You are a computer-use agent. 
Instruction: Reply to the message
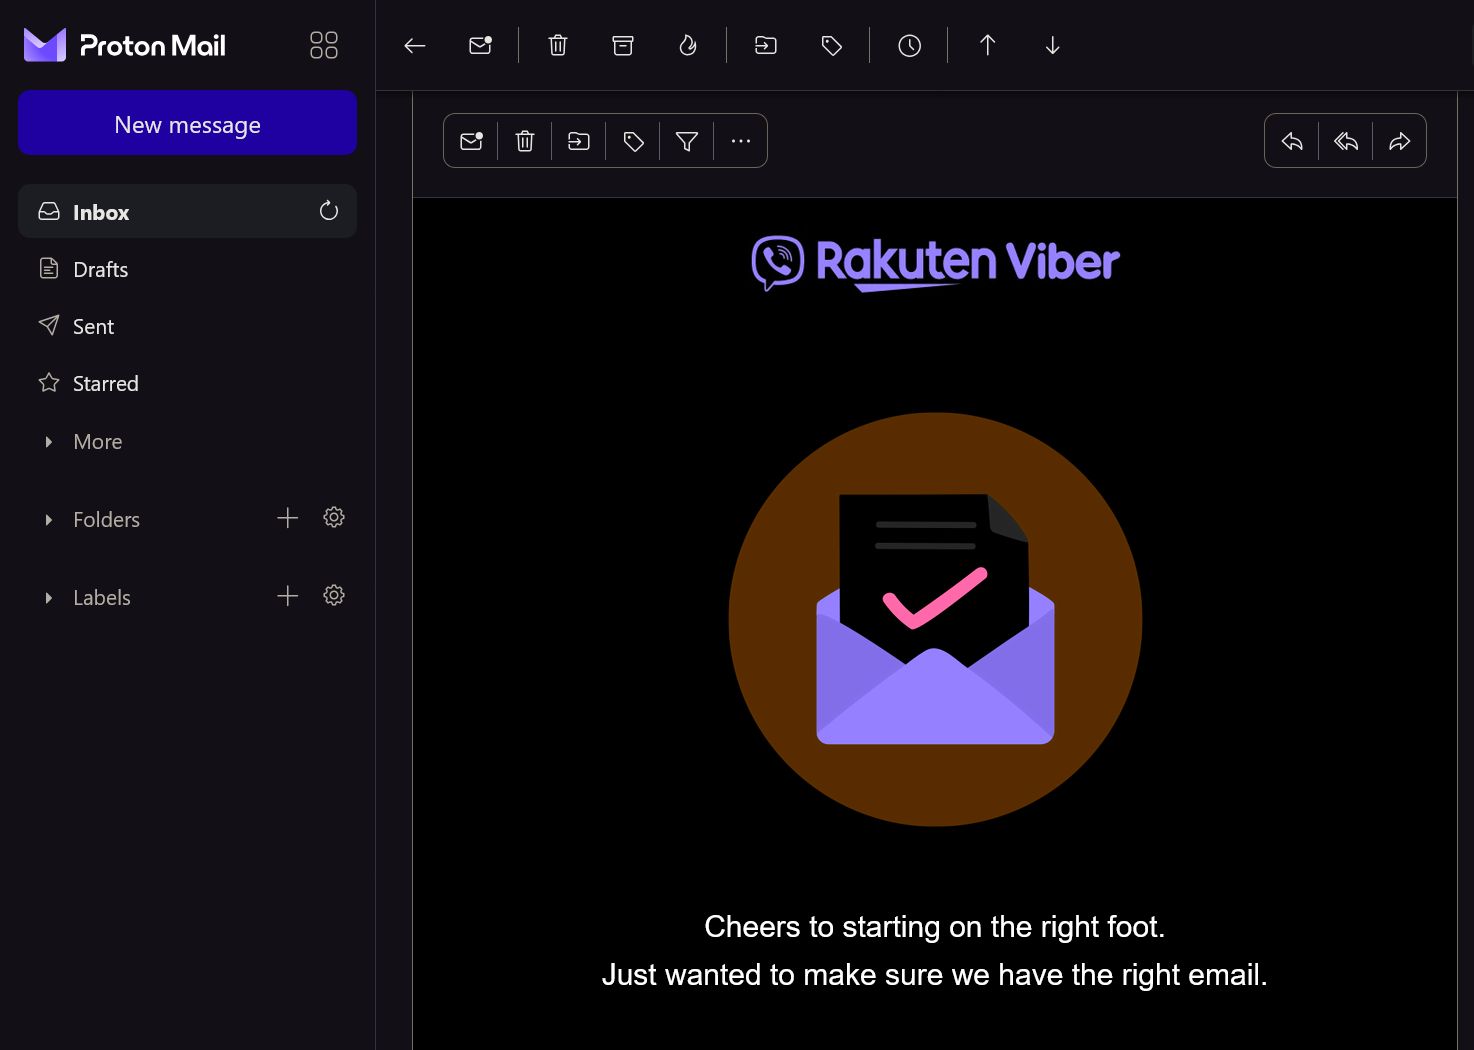(x=1292, y=141)
